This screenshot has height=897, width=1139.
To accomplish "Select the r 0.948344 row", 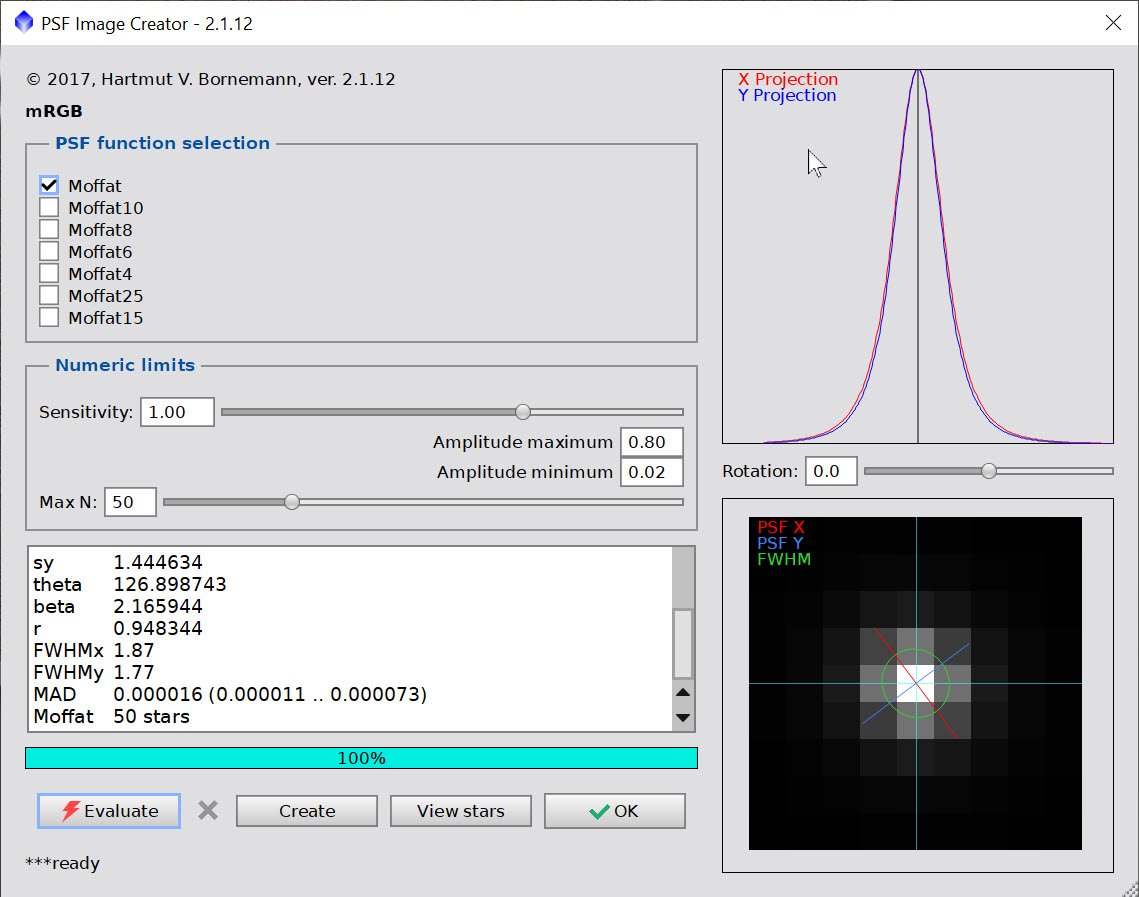I will click(352, 628).
